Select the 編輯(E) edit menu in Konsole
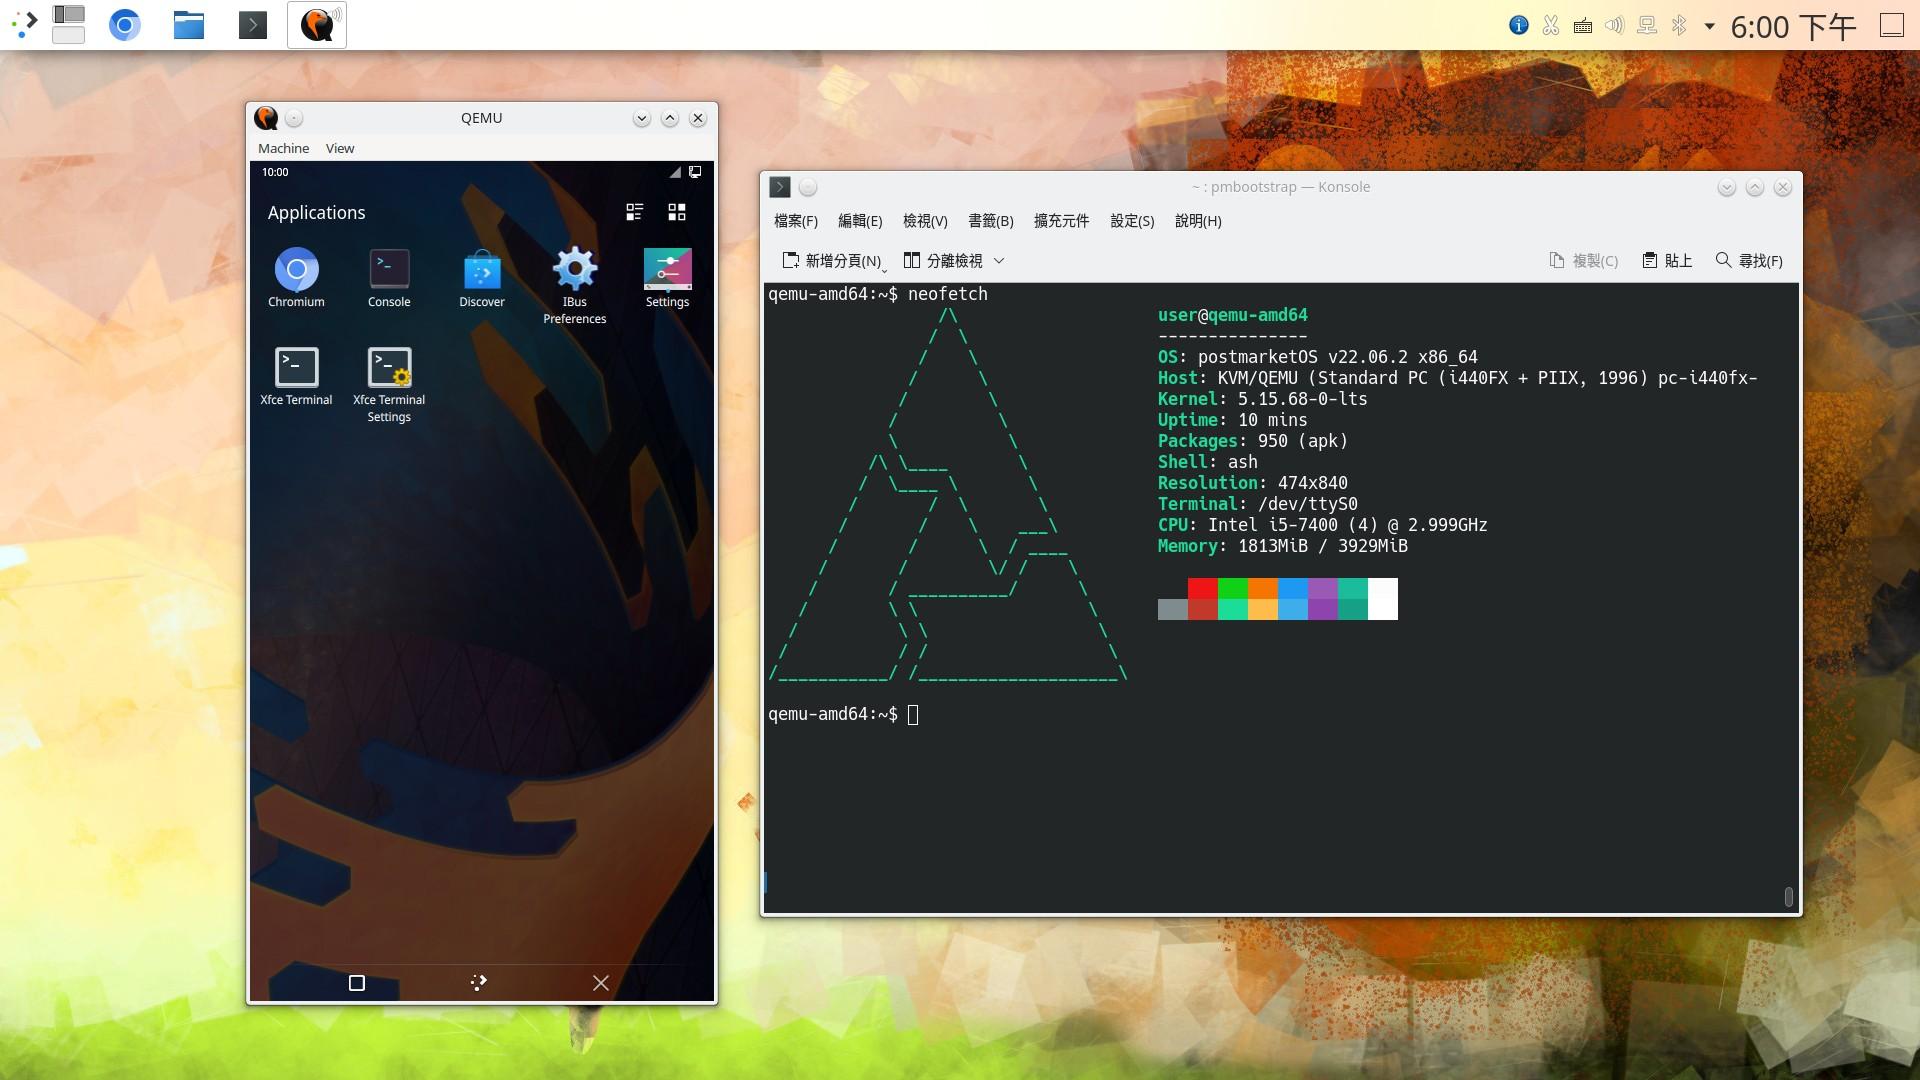The width and height of the screenshot is (1920, 1080). (860, 222)
